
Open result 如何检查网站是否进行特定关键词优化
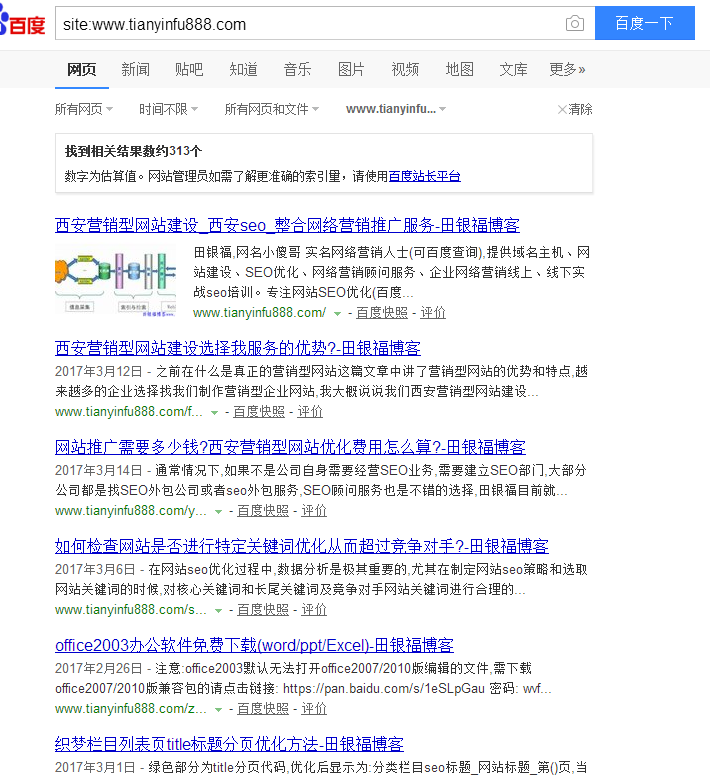(x=301, y=546)
